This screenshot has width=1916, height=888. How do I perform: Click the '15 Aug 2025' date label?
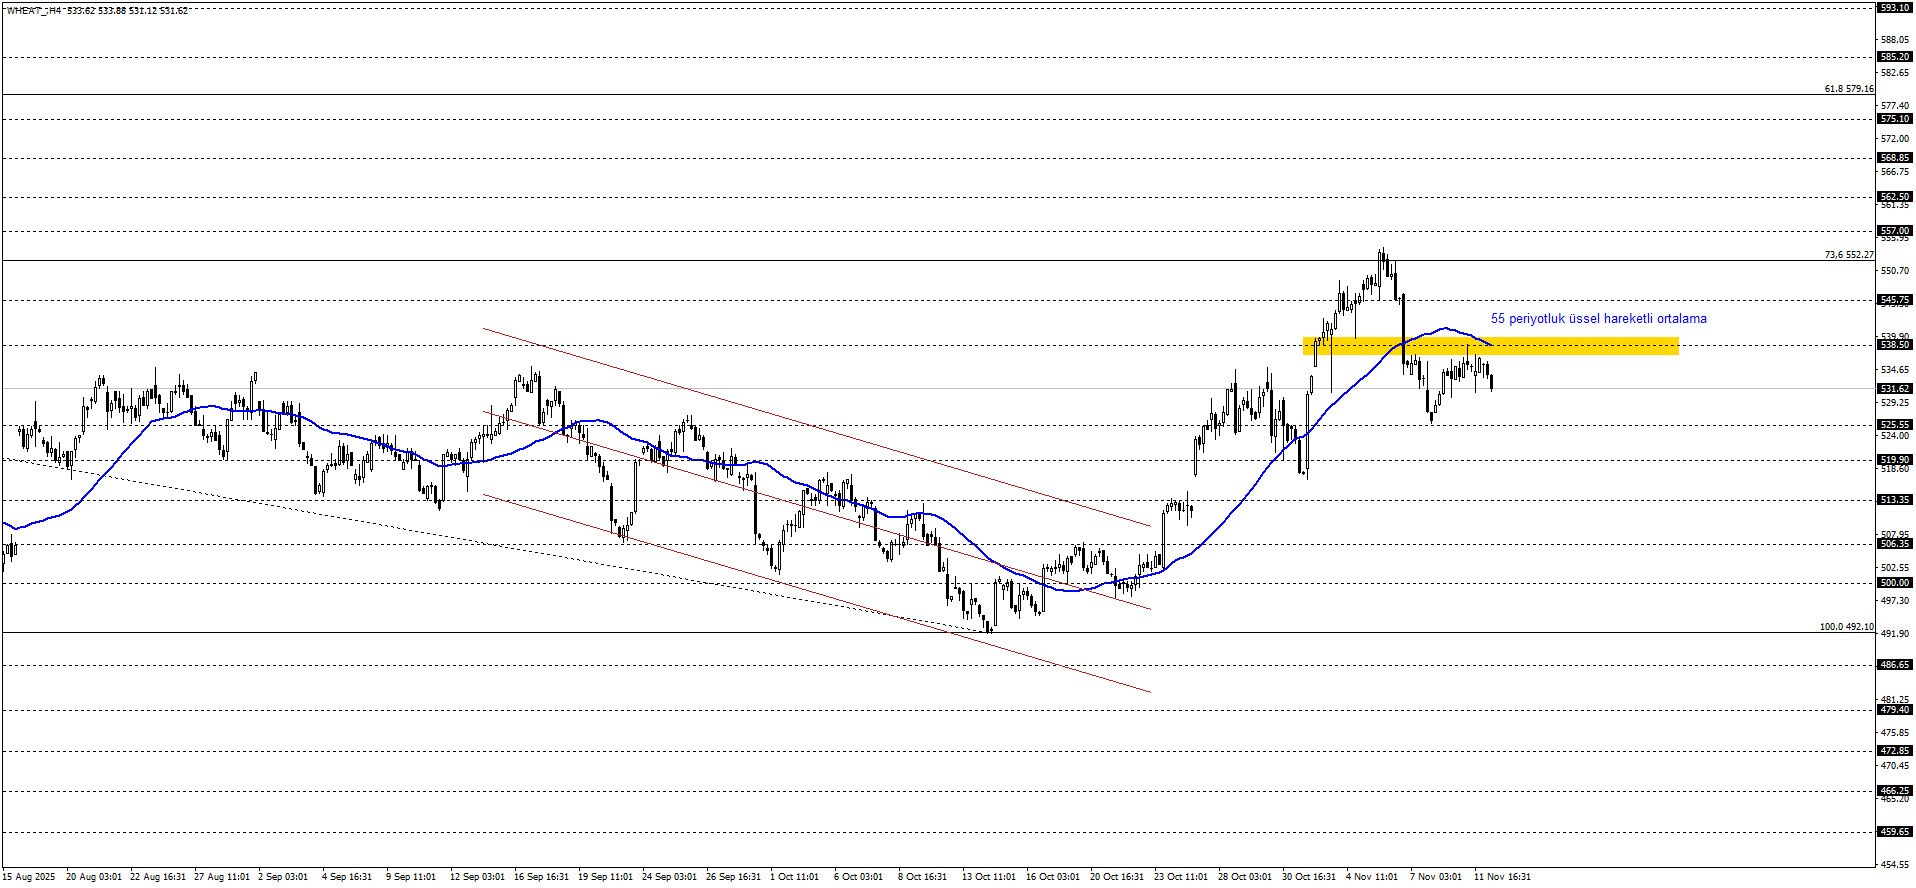29,877
